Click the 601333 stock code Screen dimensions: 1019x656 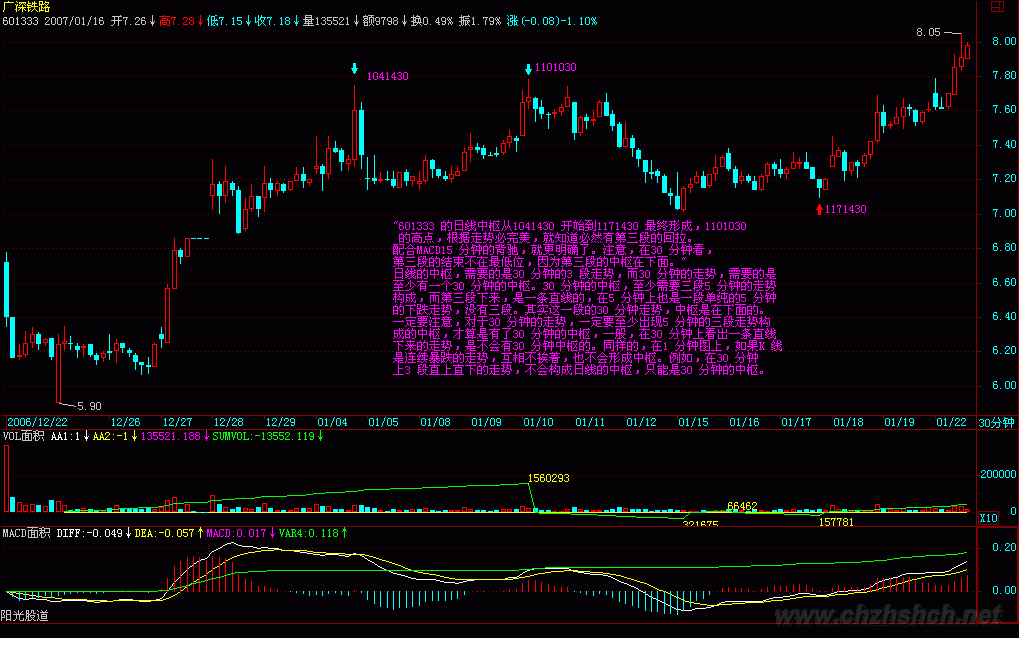tap(20, 20)
